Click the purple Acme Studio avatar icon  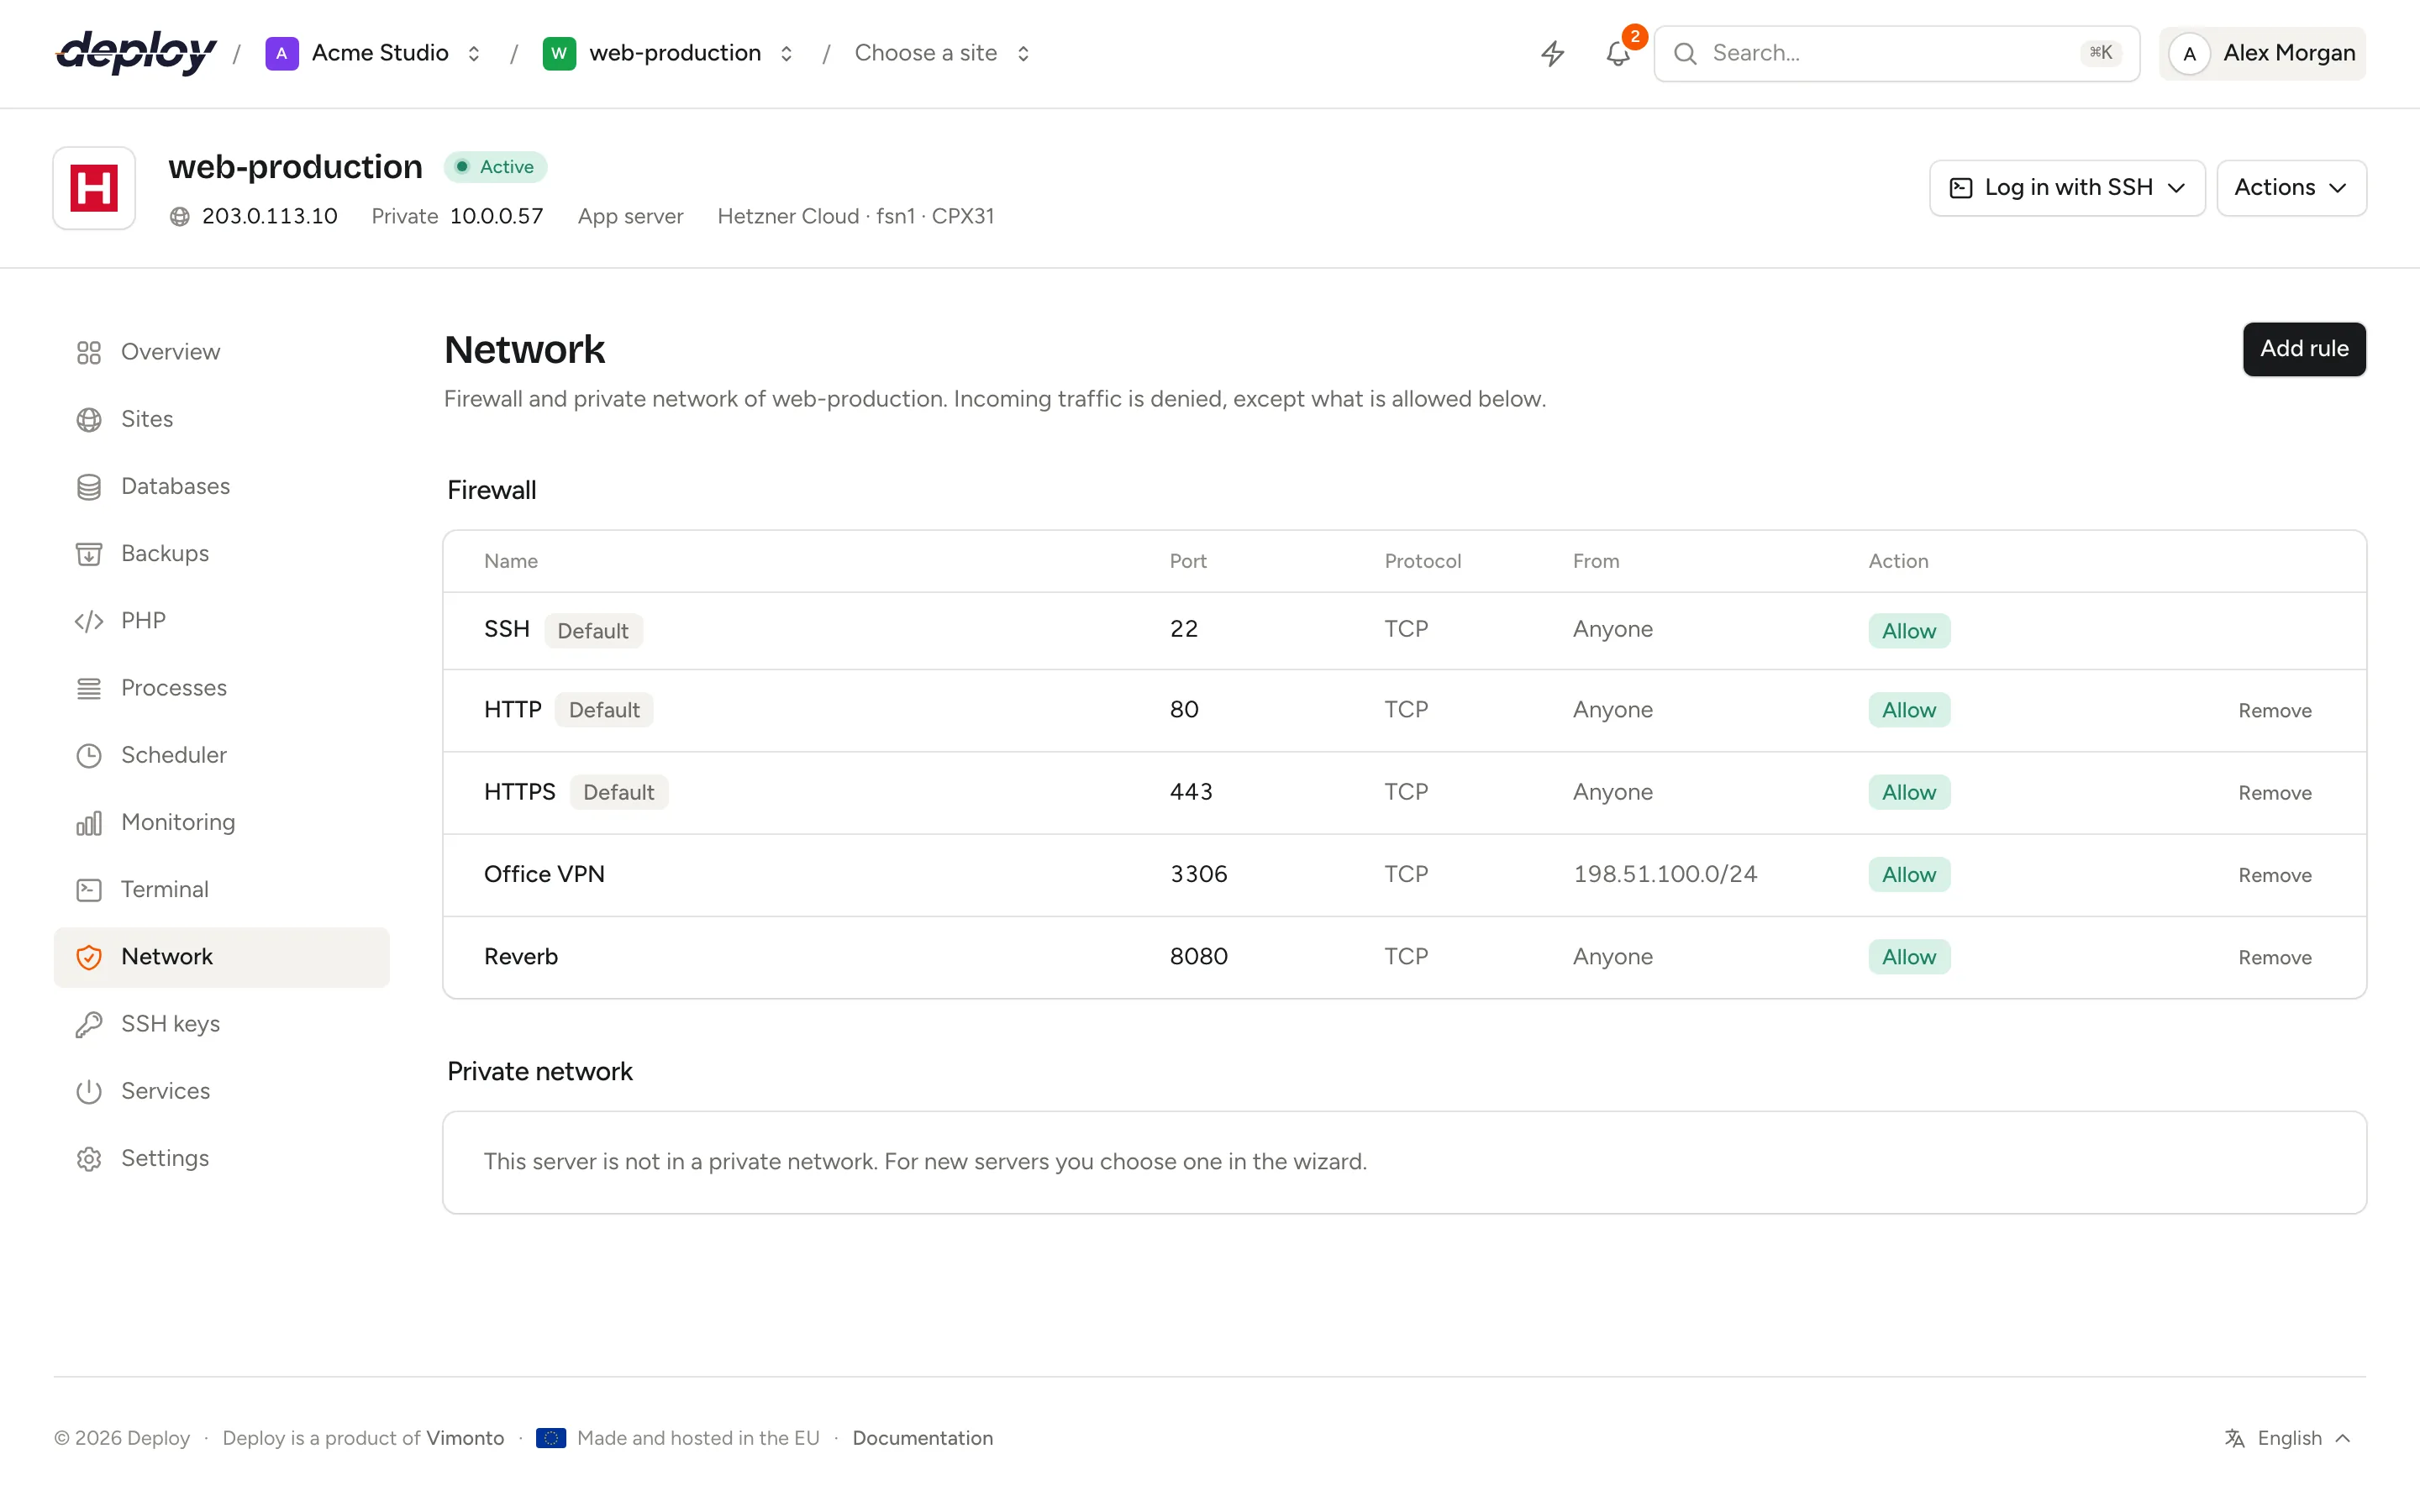[281, 53]
